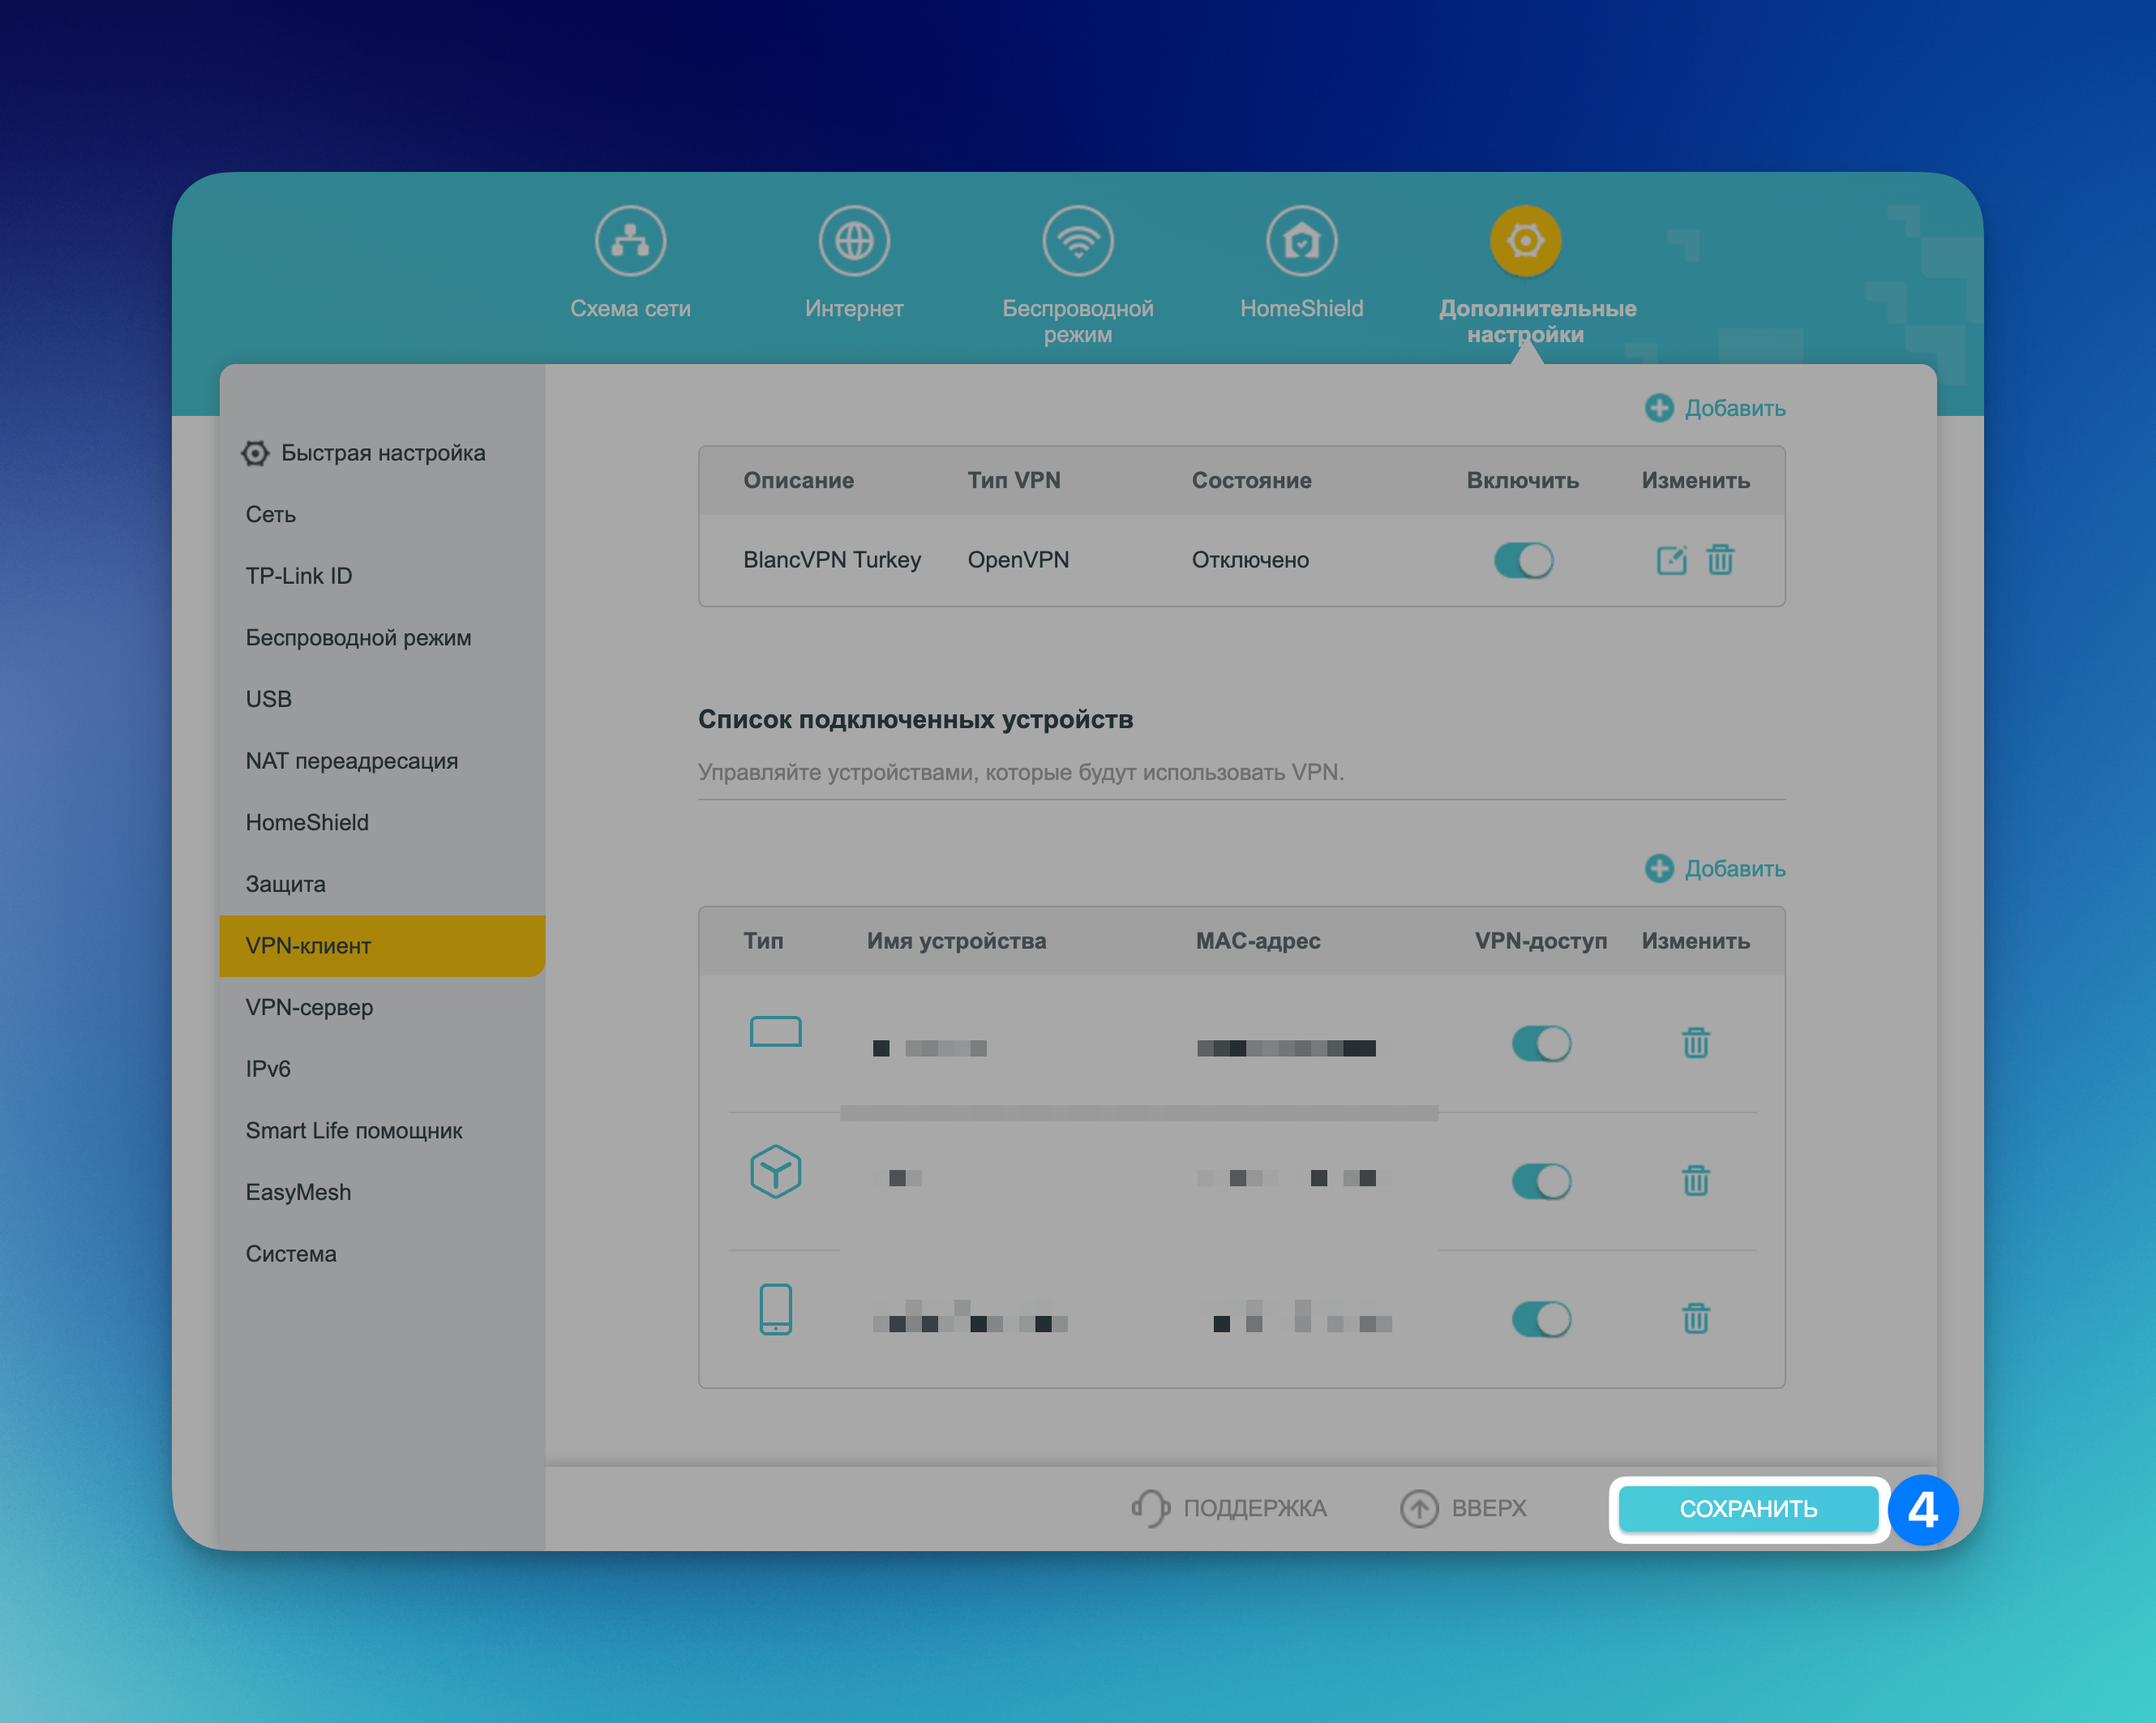Select NAT переадресация in the sidebar

(x=351, y=761)
